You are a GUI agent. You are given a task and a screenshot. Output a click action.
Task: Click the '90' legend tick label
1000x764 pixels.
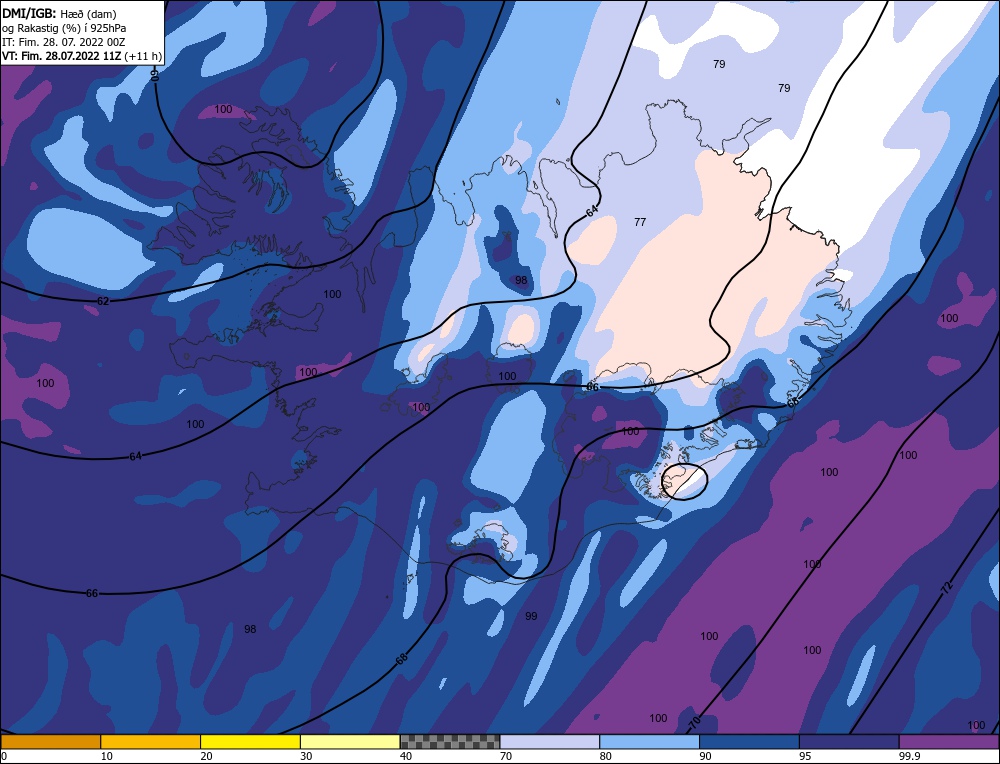tap(705, 756)
